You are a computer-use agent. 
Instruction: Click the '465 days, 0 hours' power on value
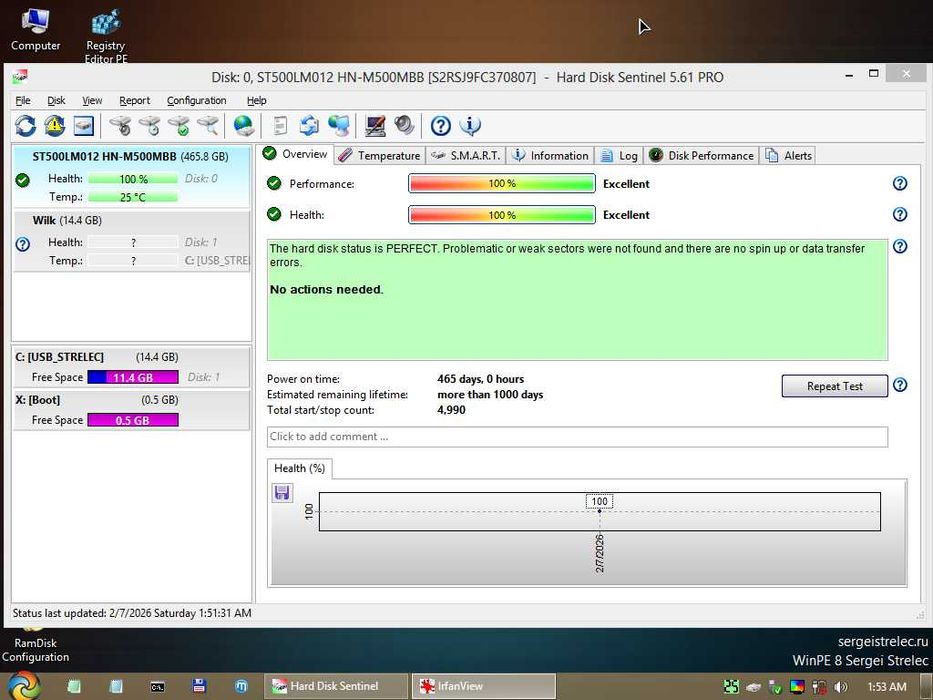click(481, 379)
